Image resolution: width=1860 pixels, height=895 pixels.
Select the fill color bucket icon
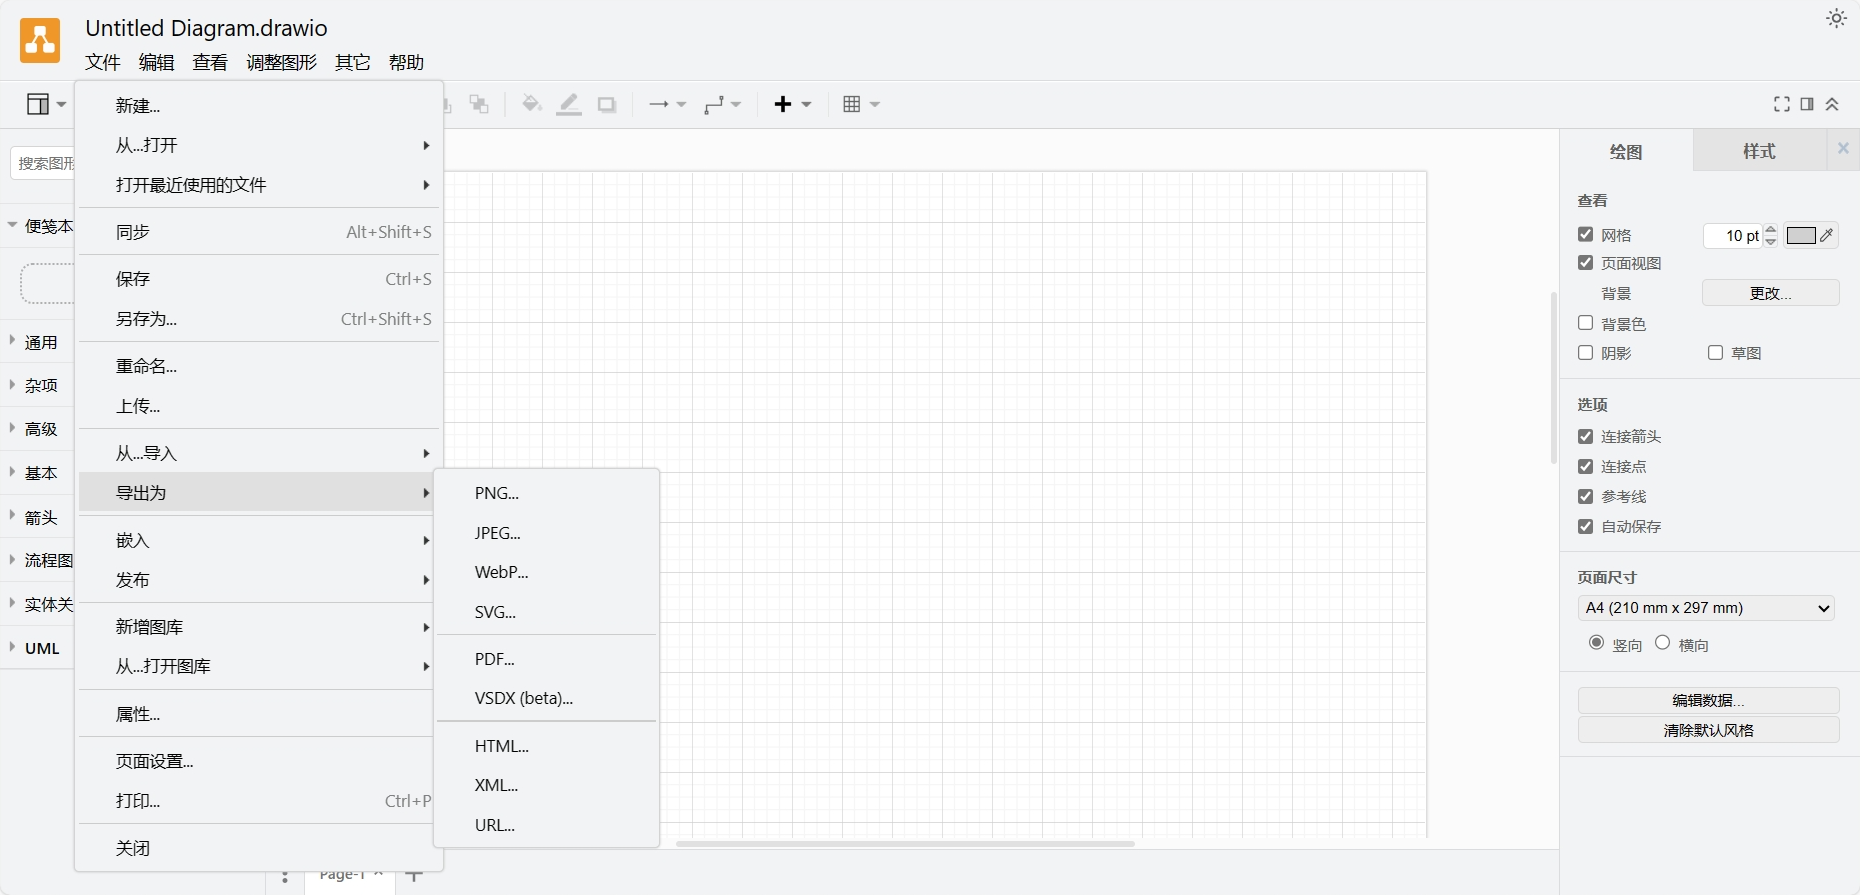coord(532,104)
